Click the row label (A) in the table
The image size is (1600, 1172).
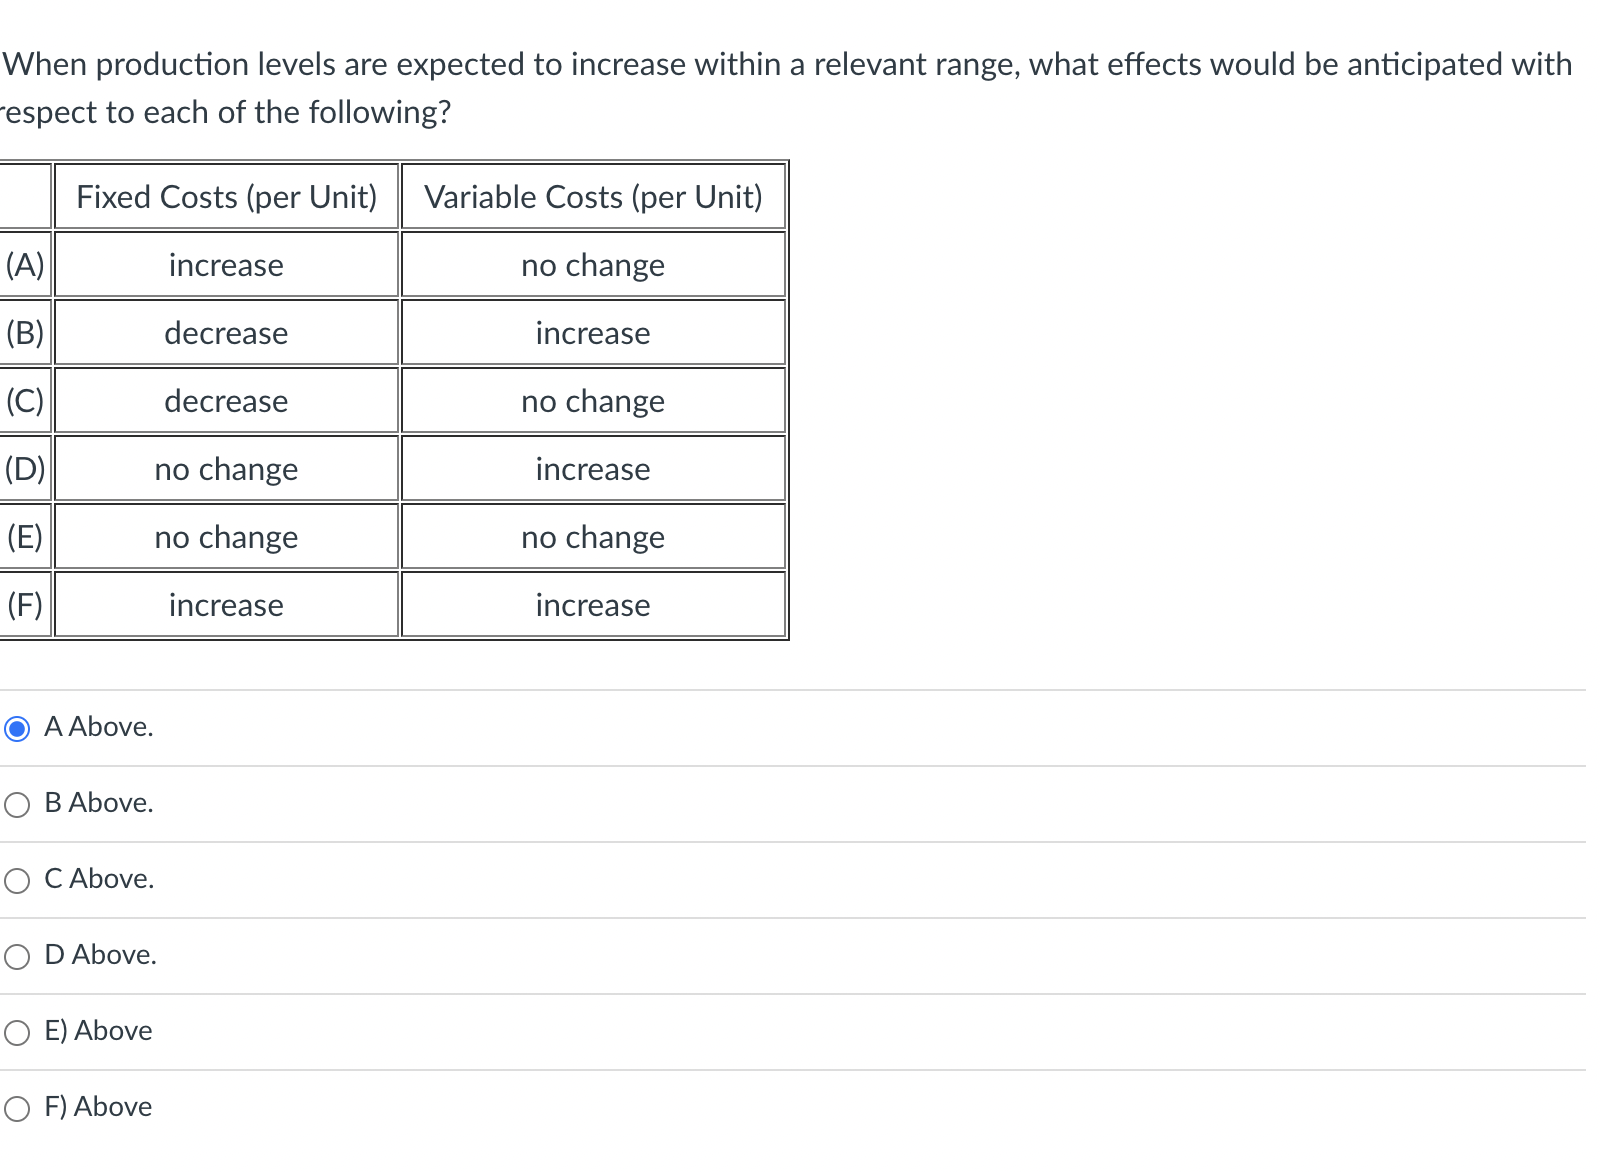[24, 265]
